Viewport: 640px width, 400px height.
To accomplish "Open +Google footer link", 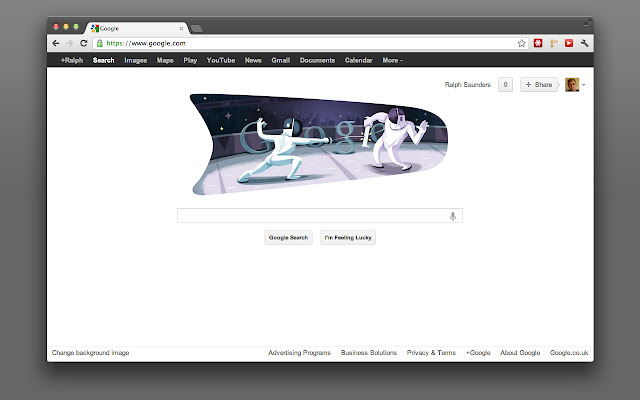I will pyautogui.click(x=478, y=353).
